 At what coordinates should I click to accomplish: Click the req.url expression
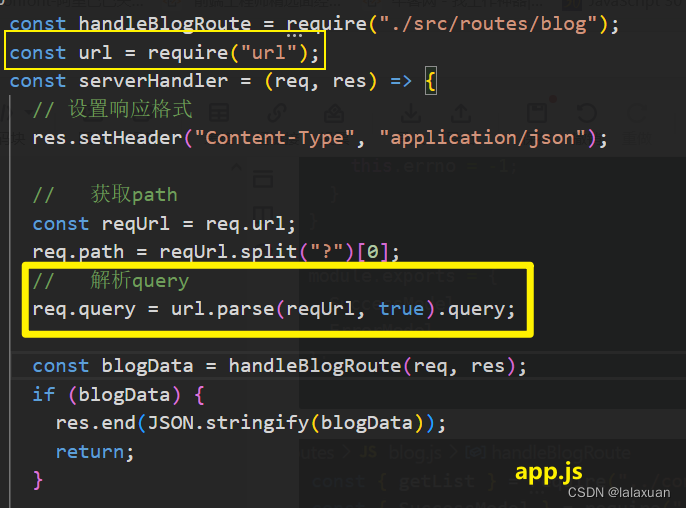[x=250, y=224]
